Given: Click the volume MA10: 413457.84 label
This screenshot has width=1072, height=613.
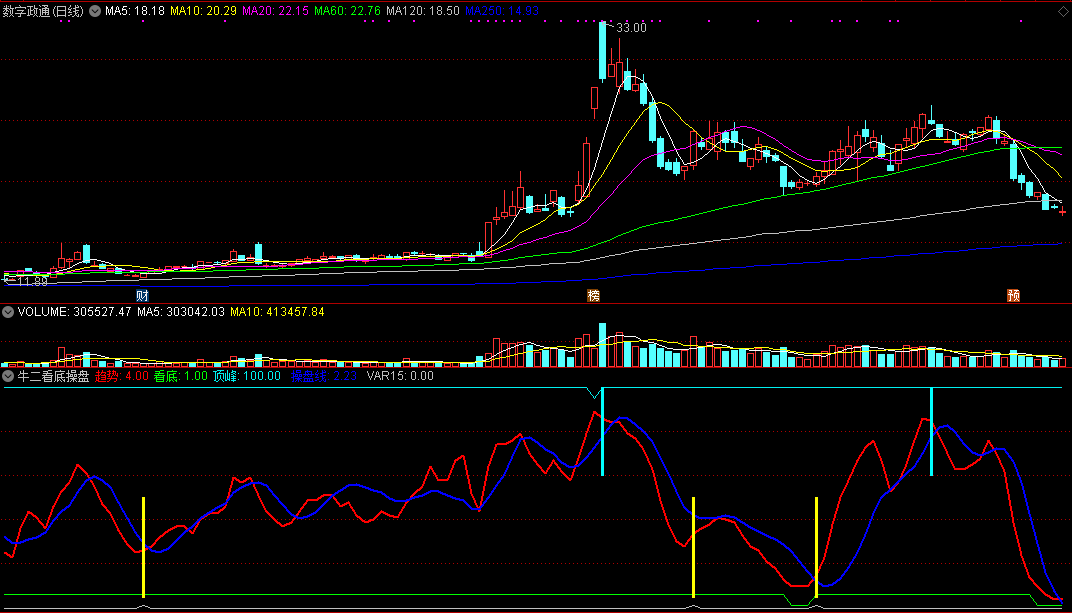Looking at the screenshot, I should click(x=277, y=312).
